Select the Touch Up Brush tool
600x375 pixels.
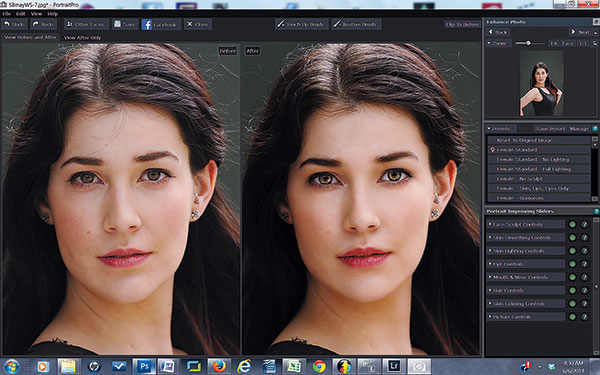(302, 24)
